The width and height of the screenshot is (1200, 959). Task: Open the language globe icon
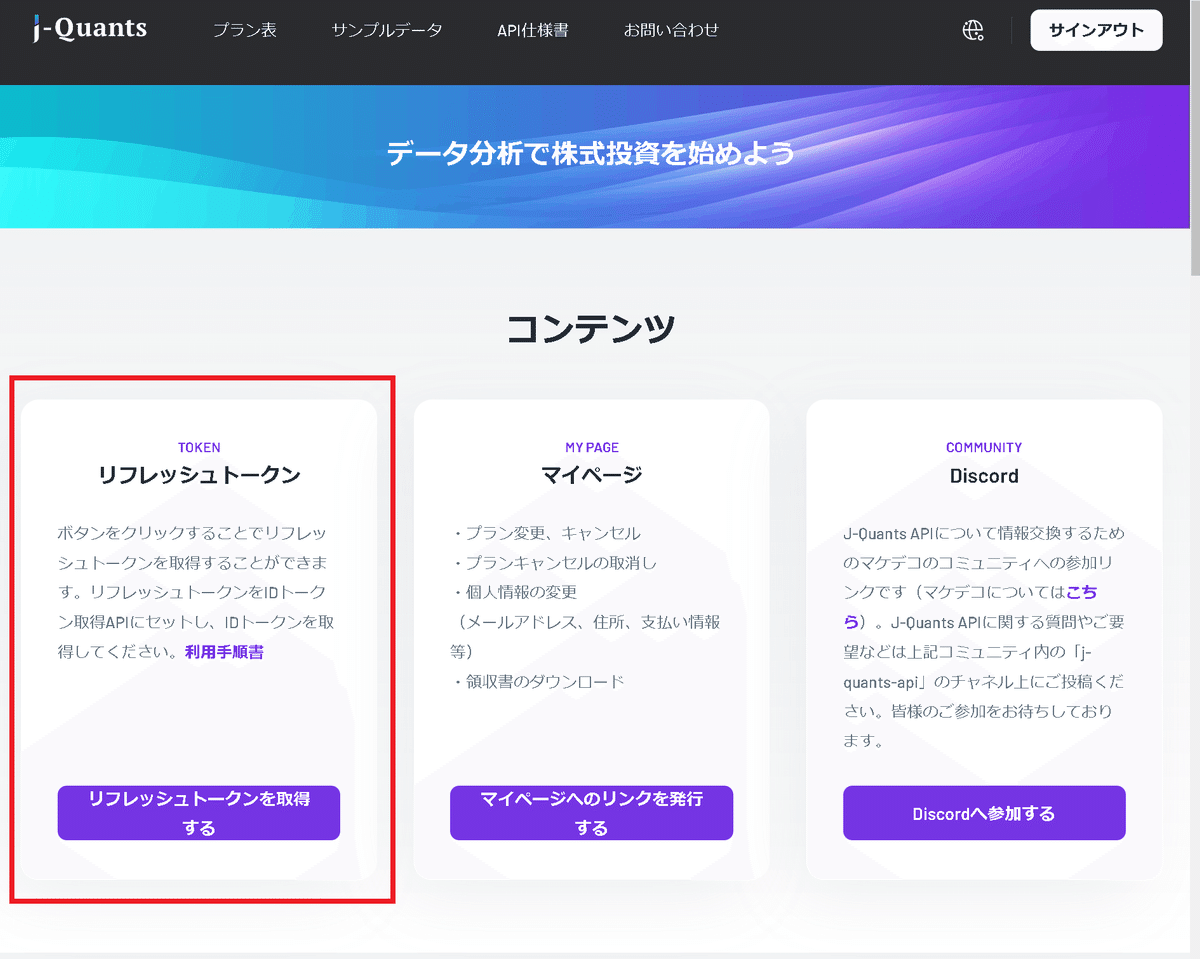tap(973, 30)
